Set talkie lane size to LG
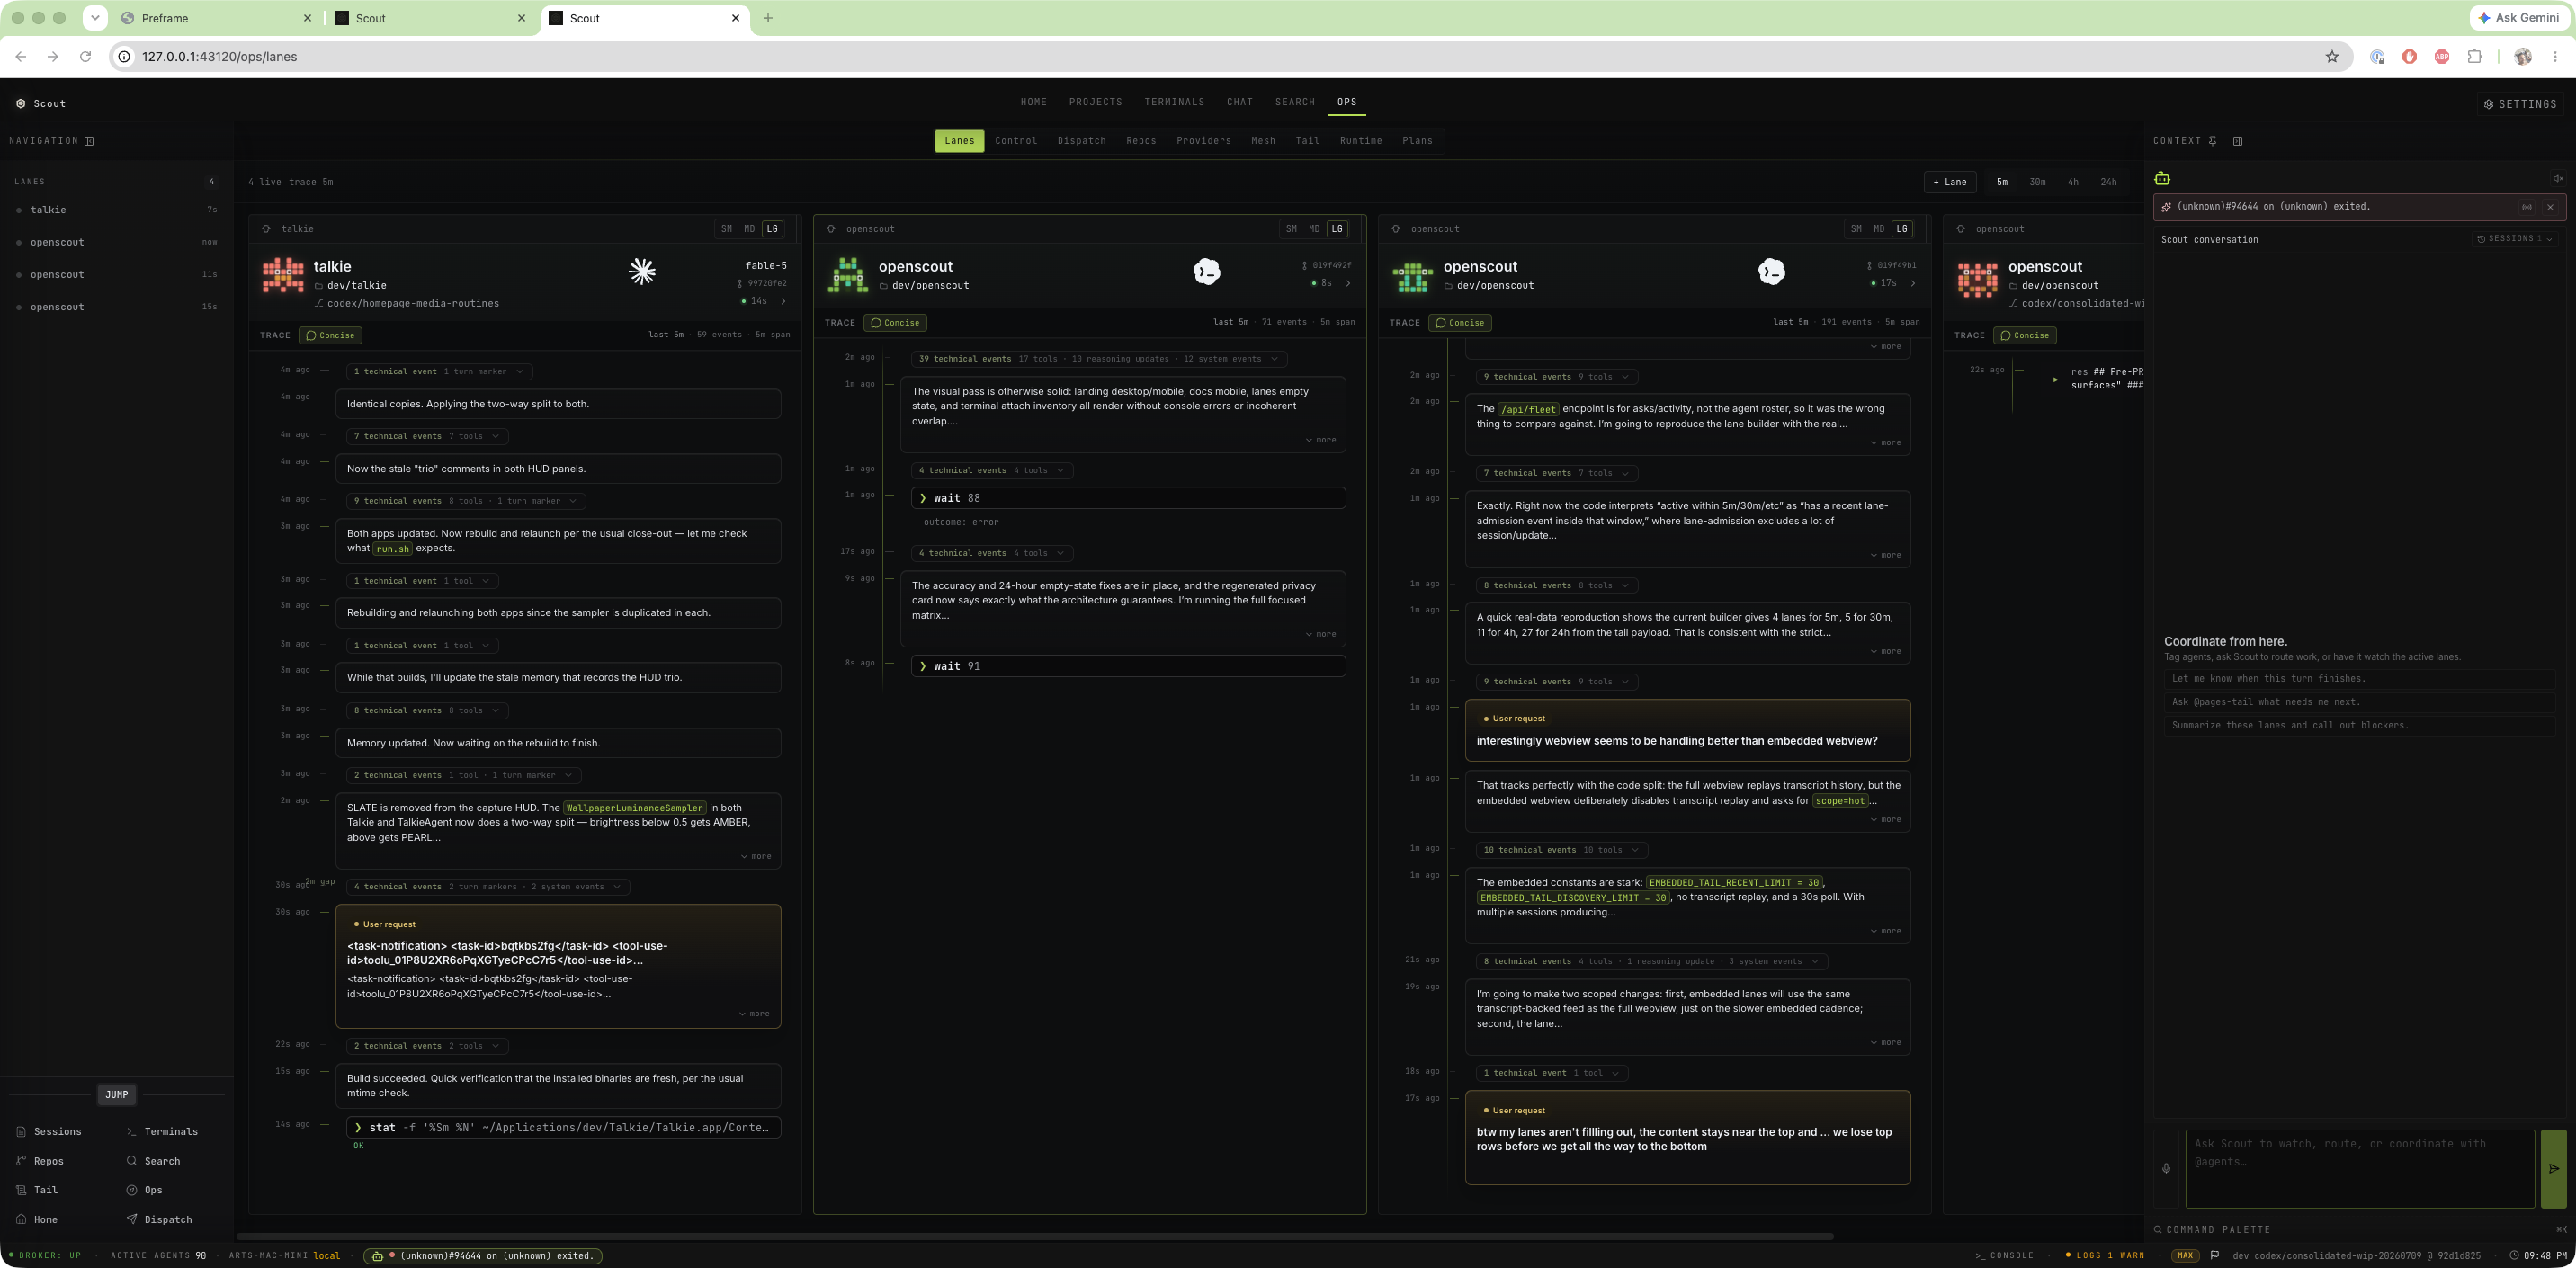2576x1268 pixels. point(772,229)
